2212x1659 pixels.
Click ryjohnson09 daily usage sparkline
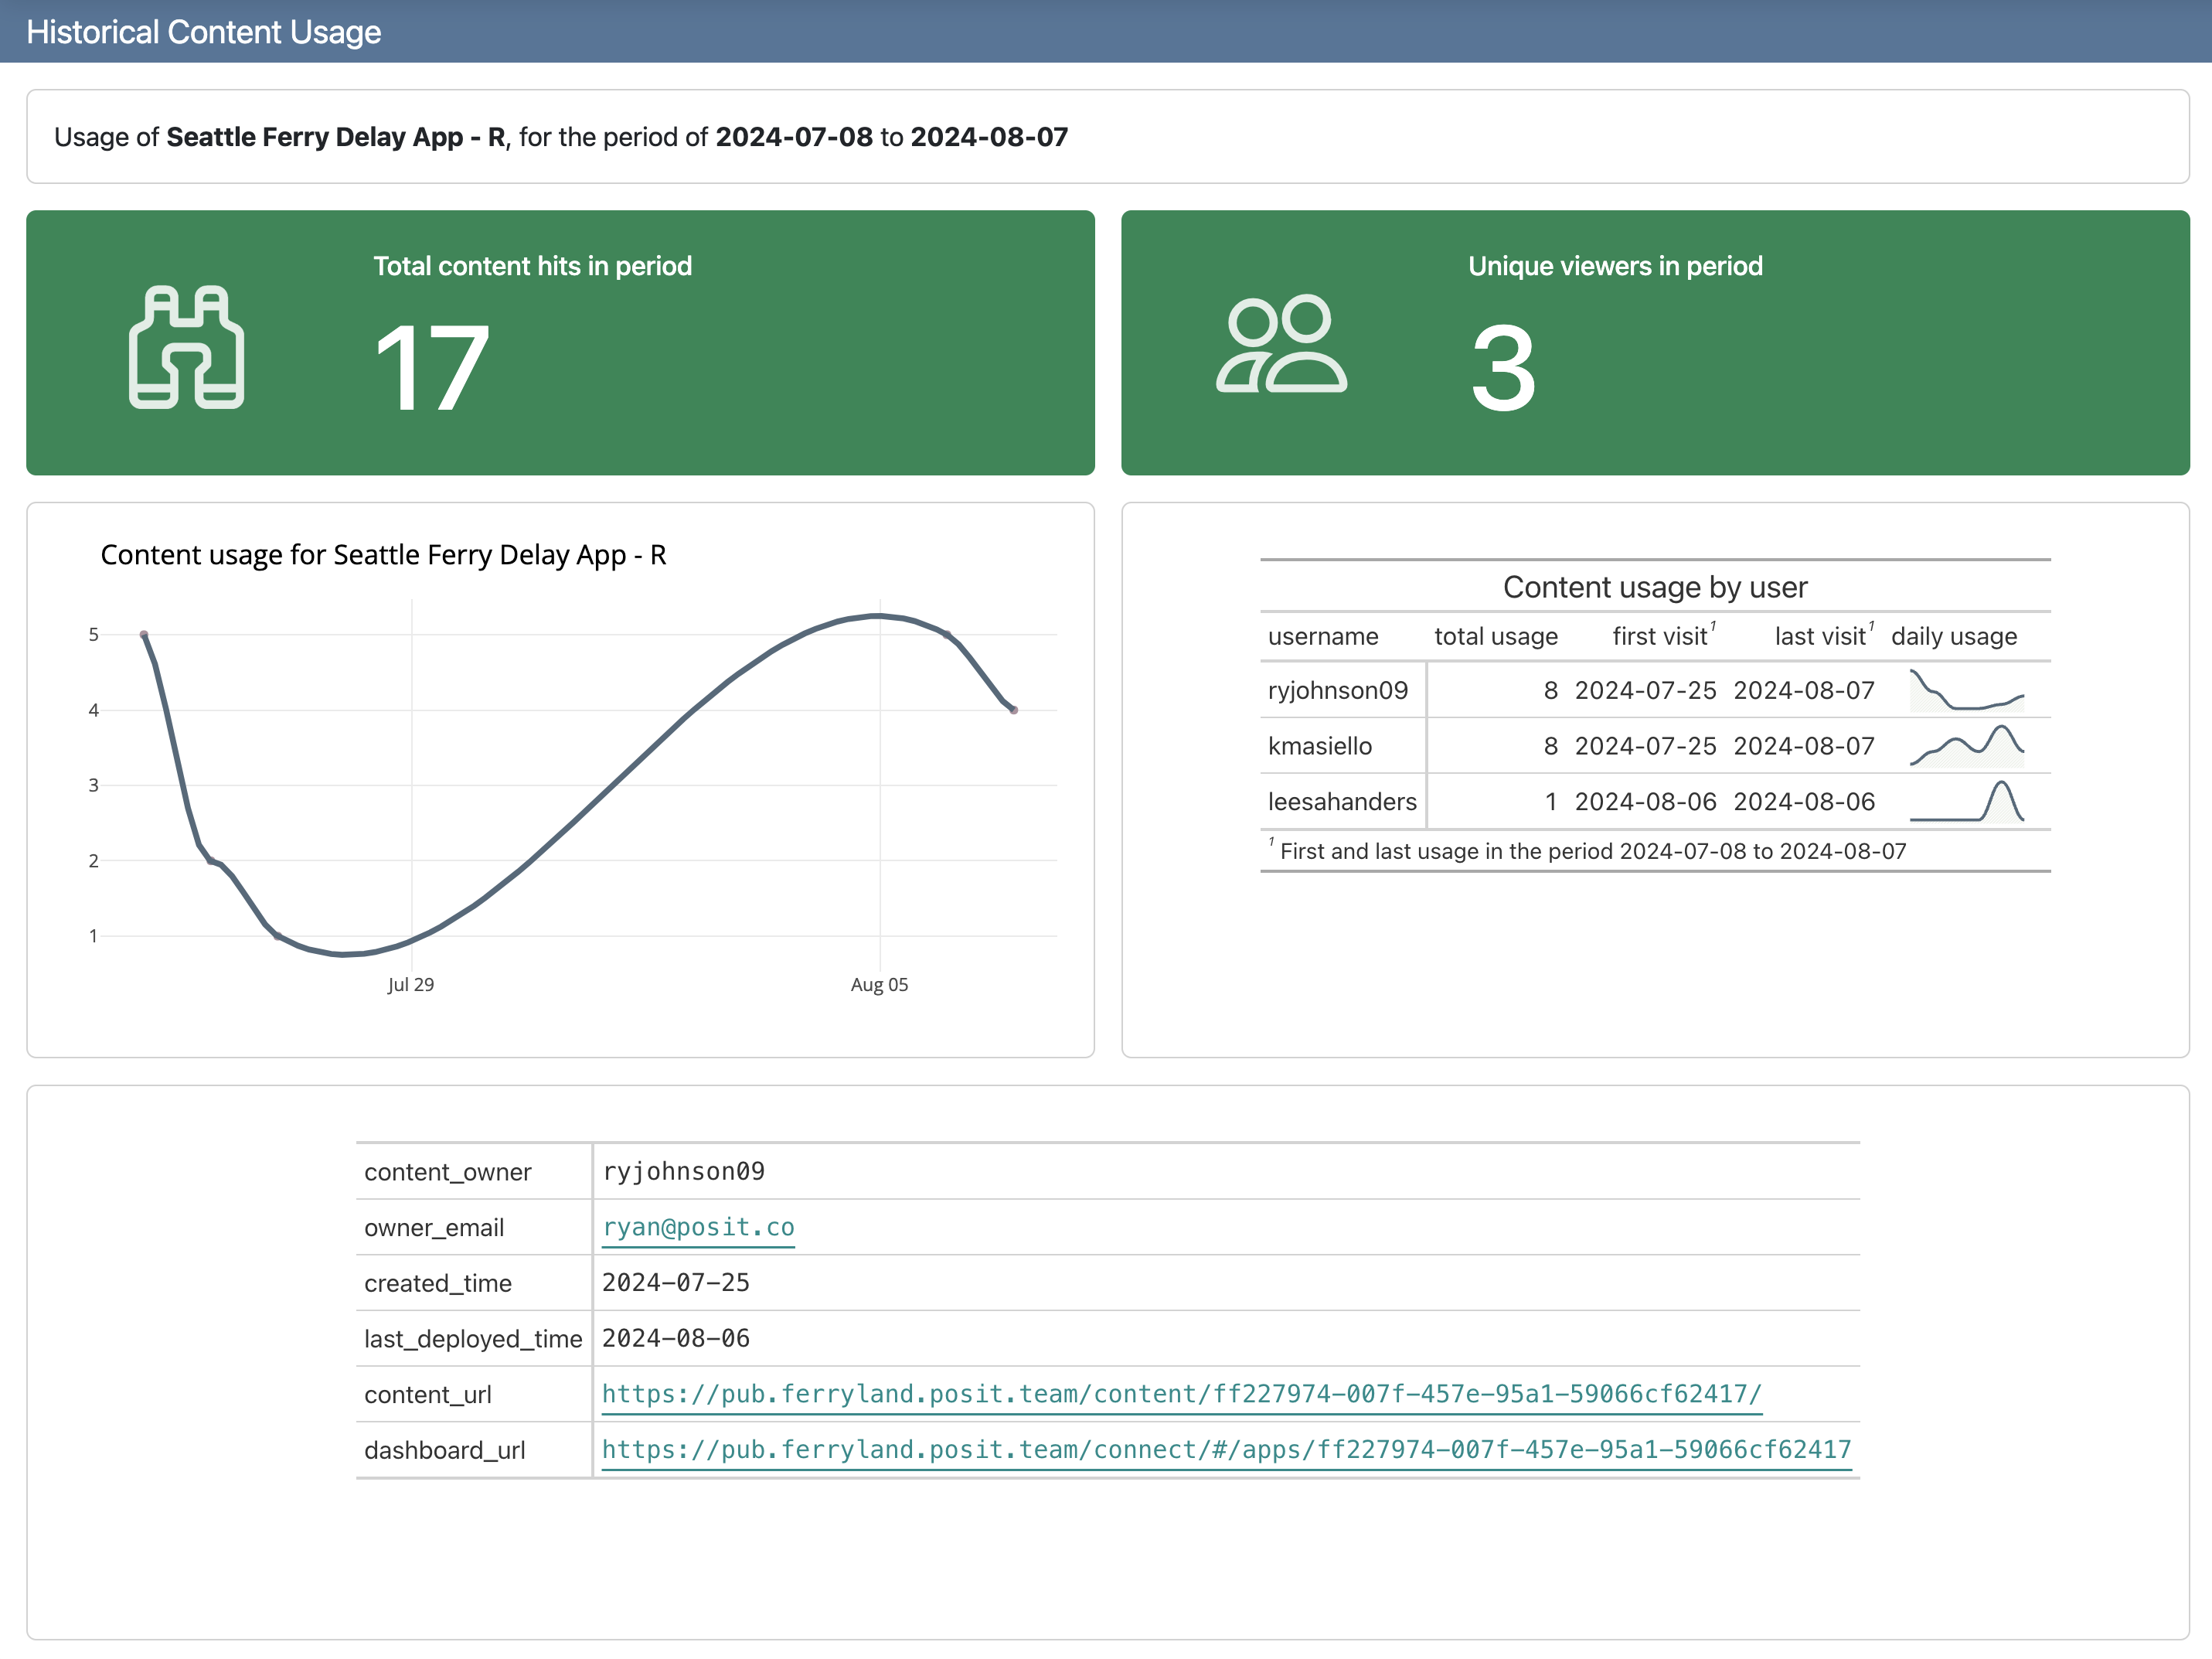pos(1966,690)
